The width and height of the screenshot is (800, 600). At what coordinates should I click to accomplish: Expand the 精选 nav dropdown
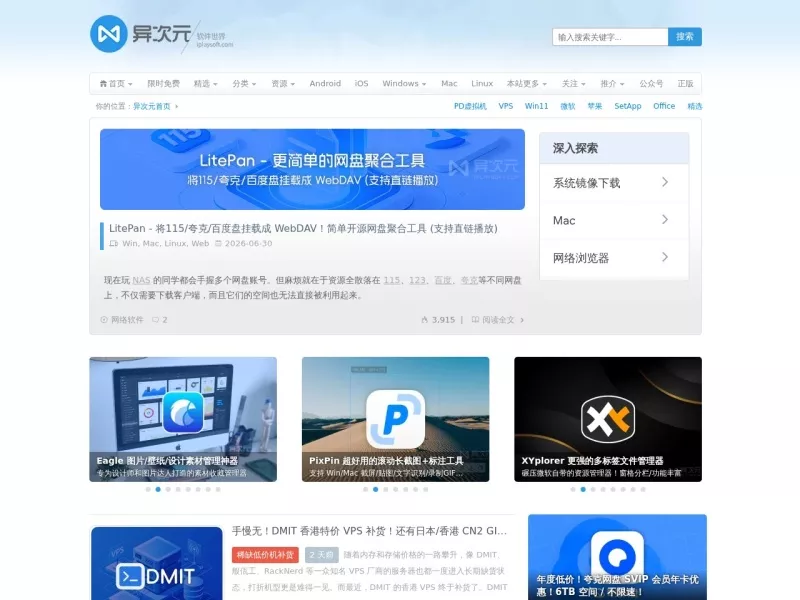[205, 84]
